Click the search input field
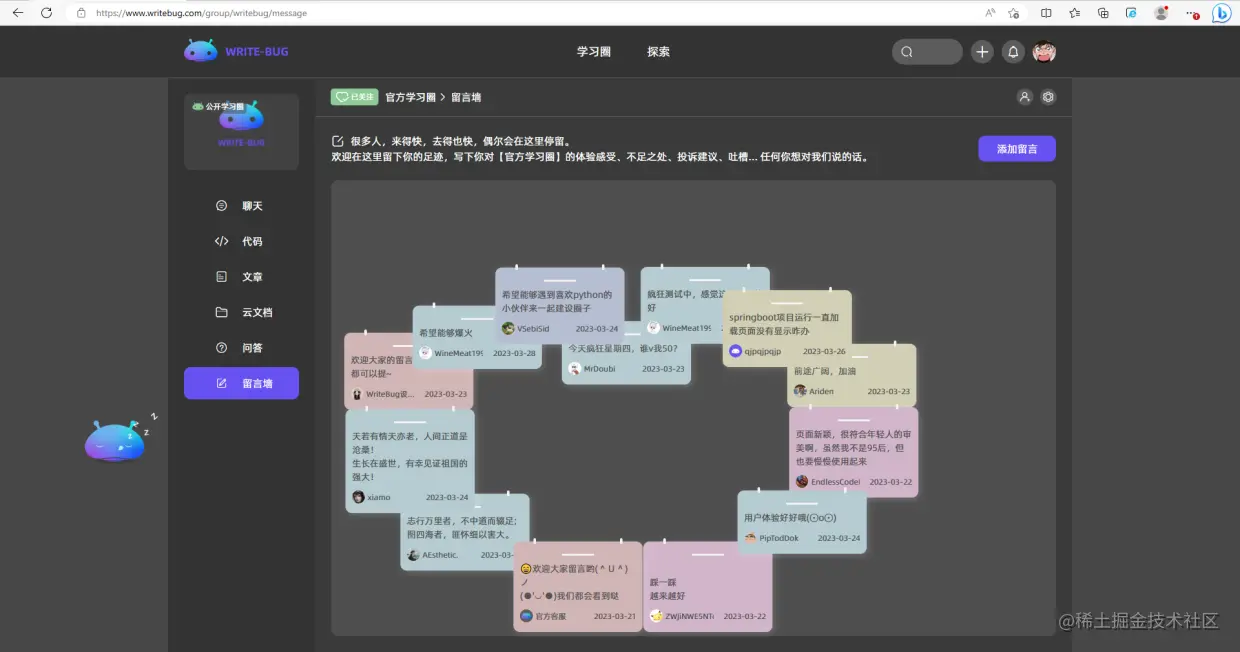The height and width of the screenshot is (652, 1240). coord(926,51)
